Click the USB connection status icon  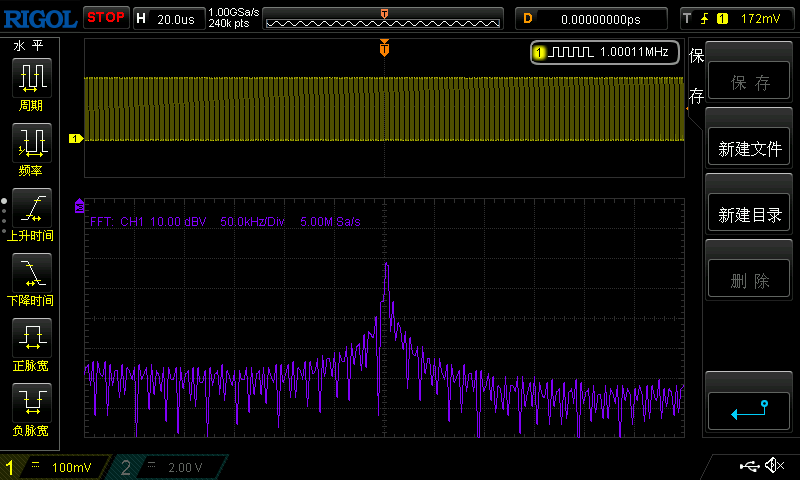[748, 466]
